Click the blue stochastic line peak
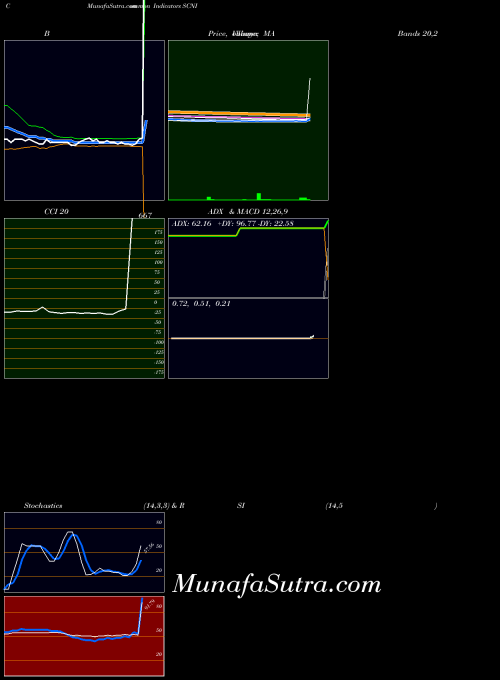This screenshot has width=500, height=680. tap(74, 535)
